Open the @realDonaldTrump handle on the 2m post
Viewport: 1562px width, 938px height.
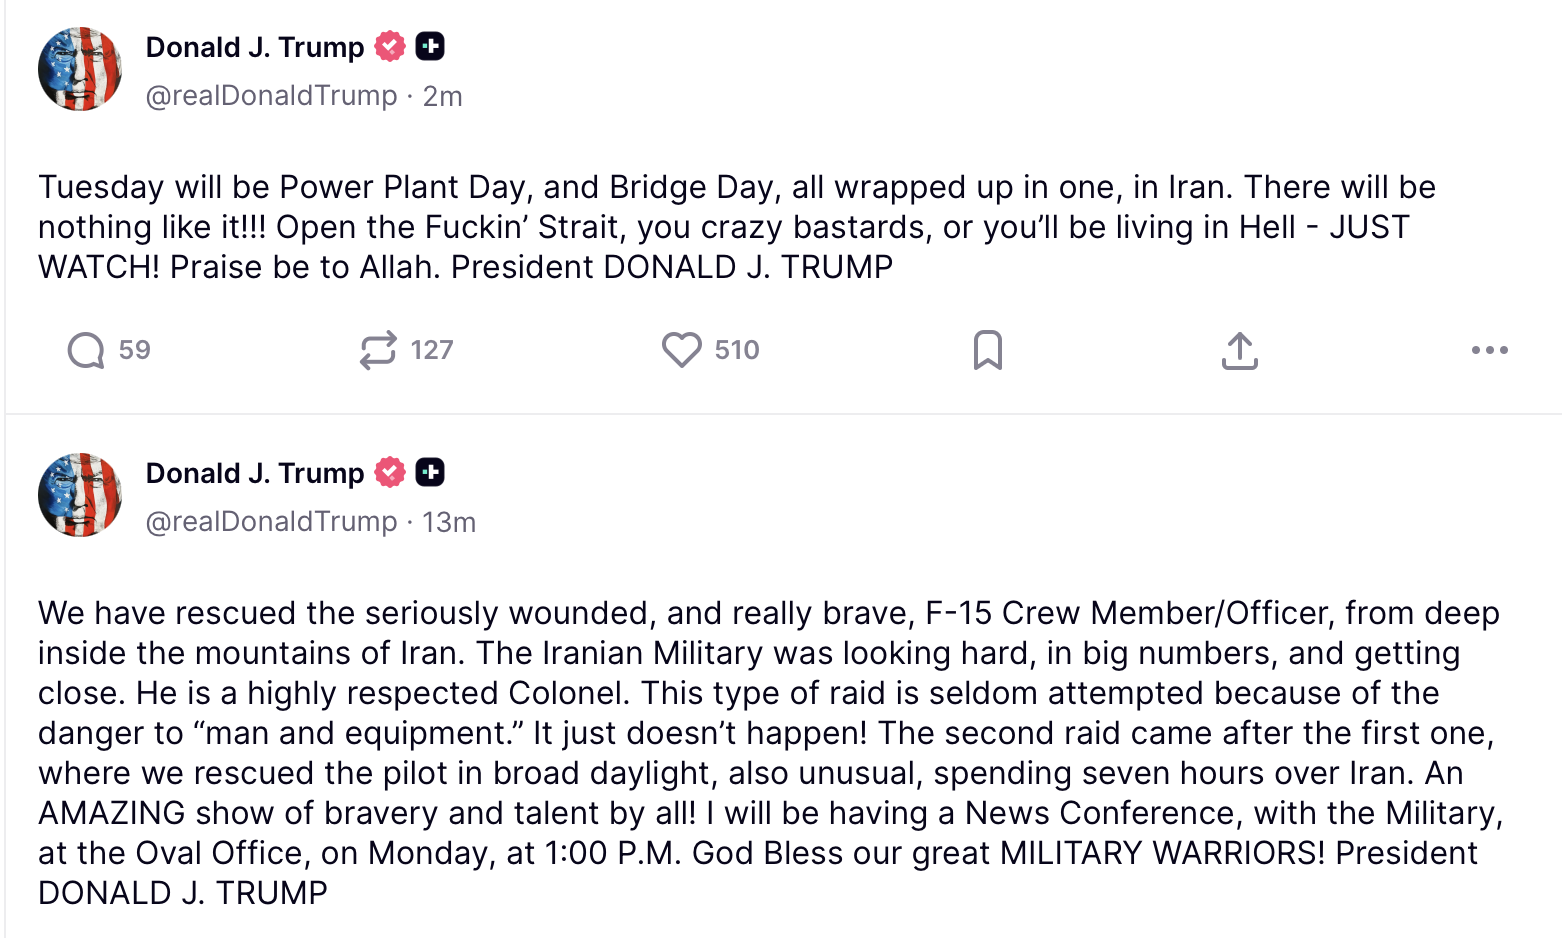(271, 96)
